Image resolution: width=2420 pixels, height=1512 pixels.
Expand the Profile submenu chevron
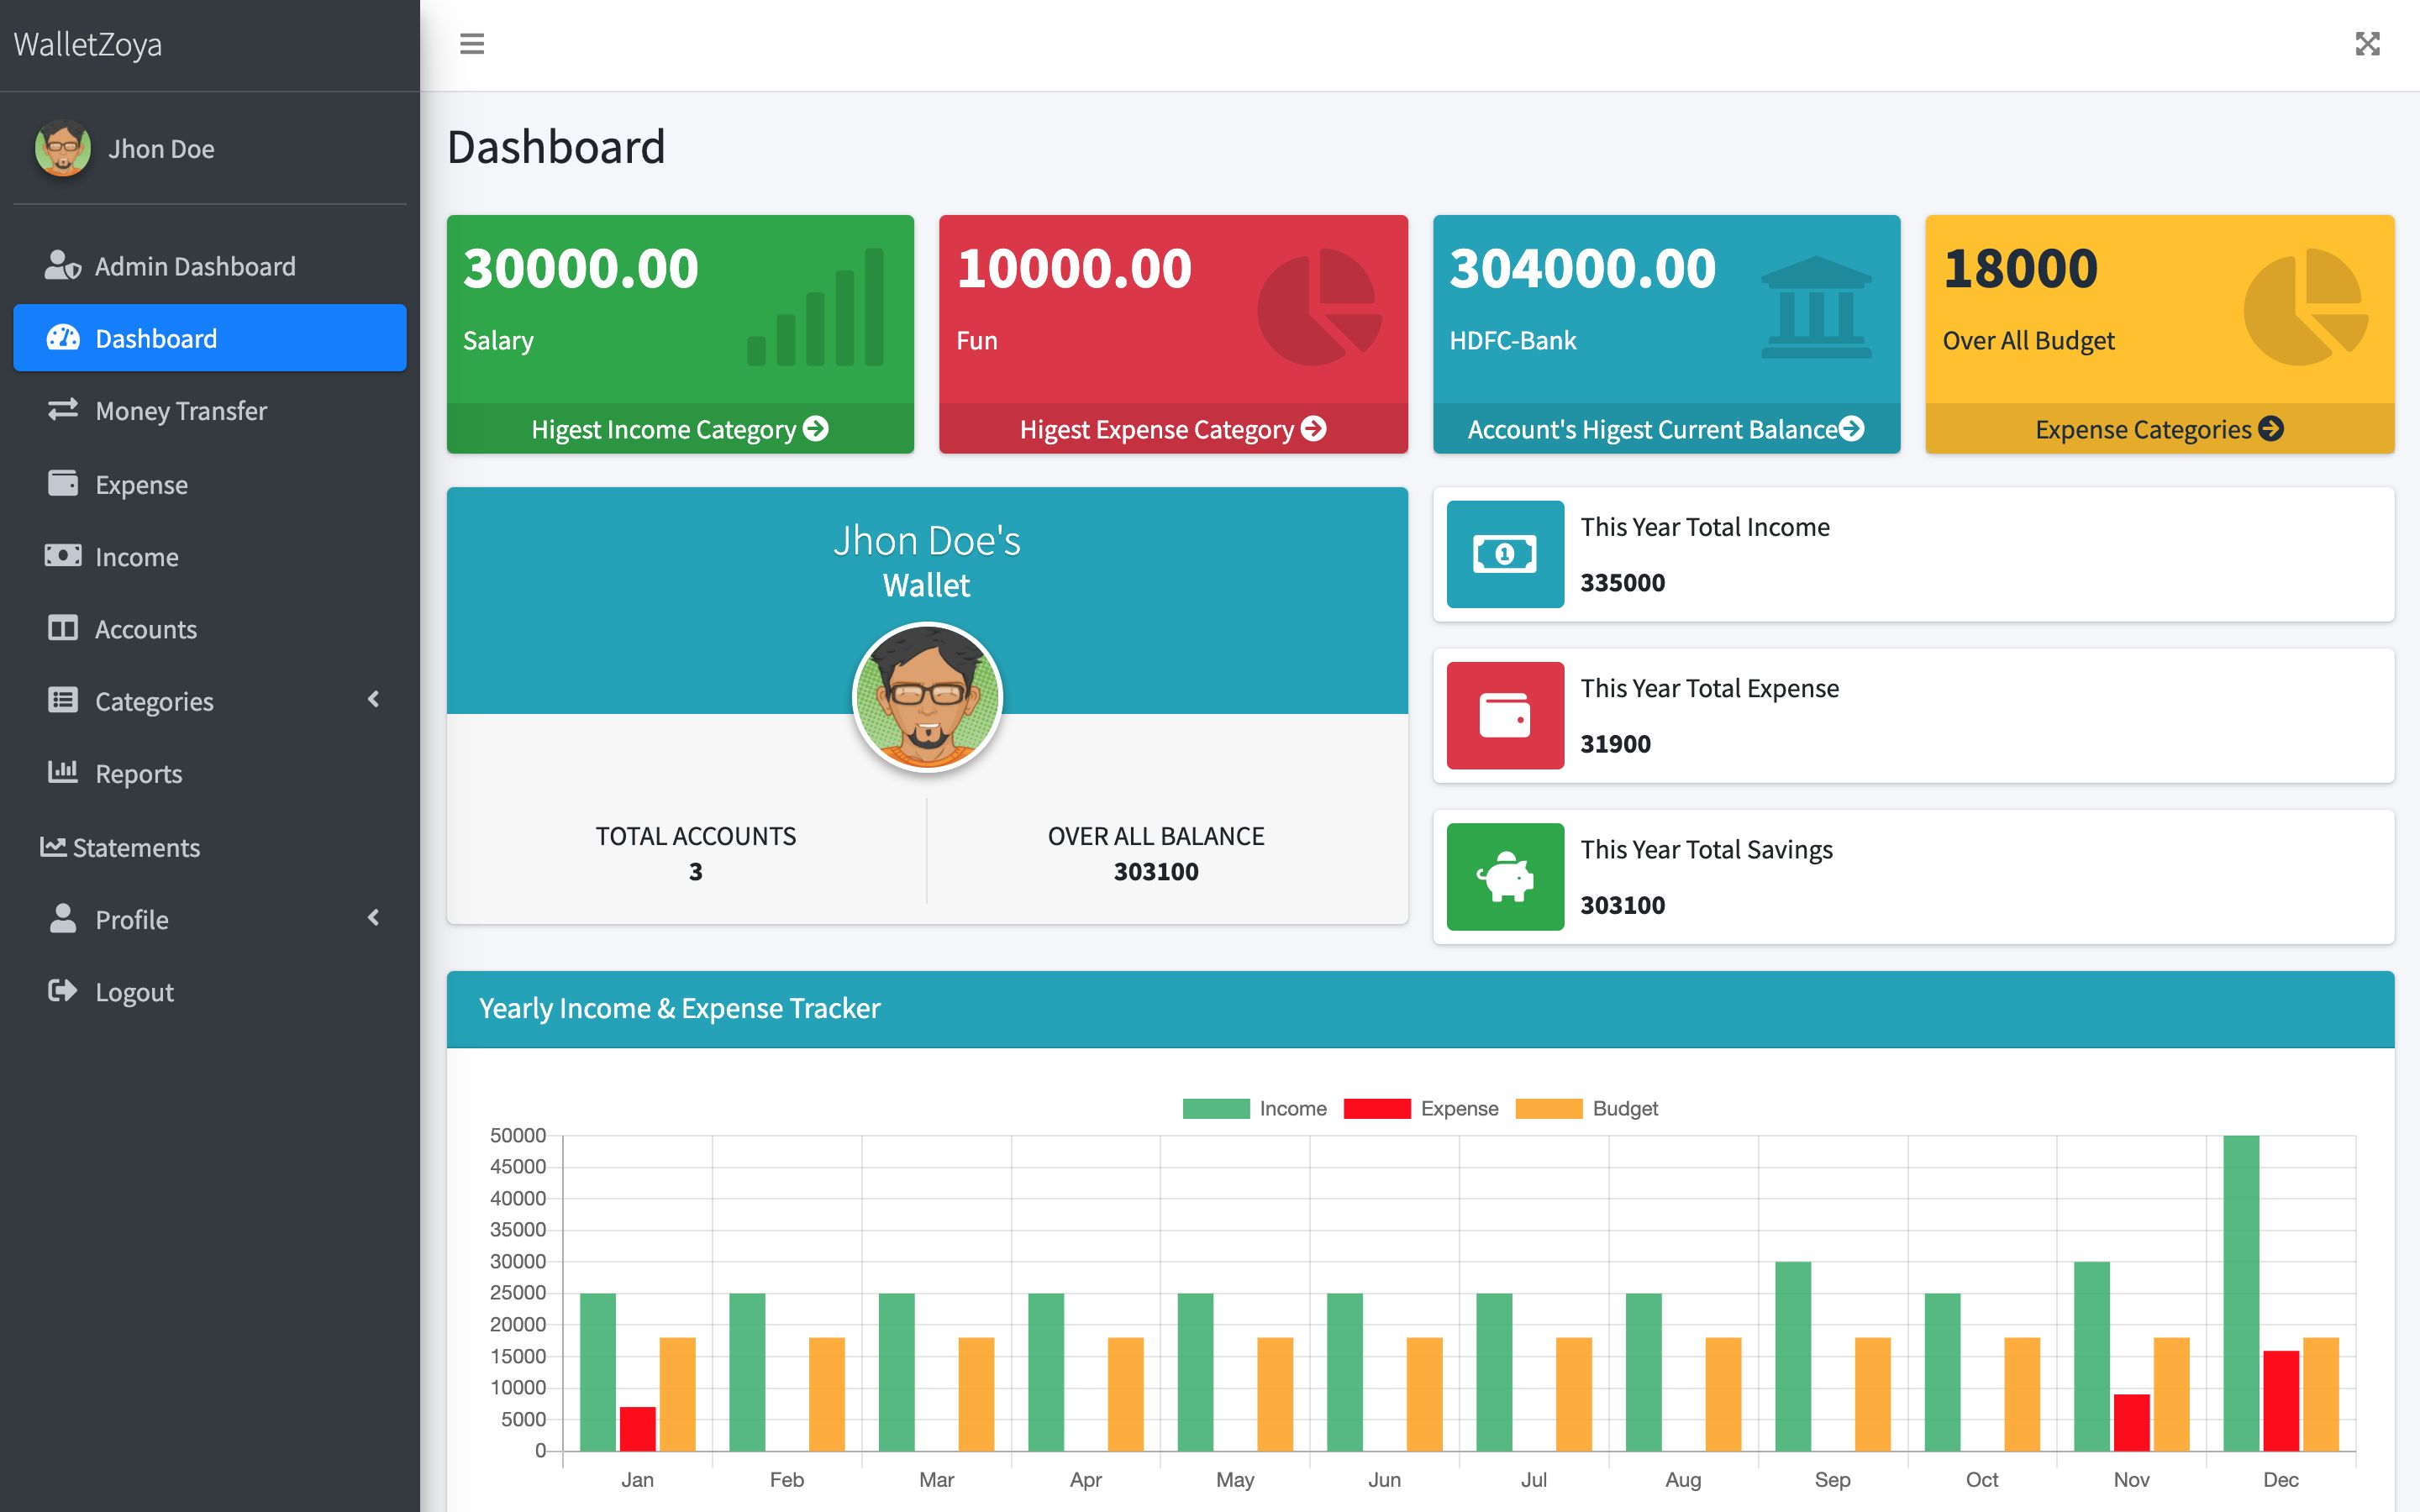[x=374, y=917]
